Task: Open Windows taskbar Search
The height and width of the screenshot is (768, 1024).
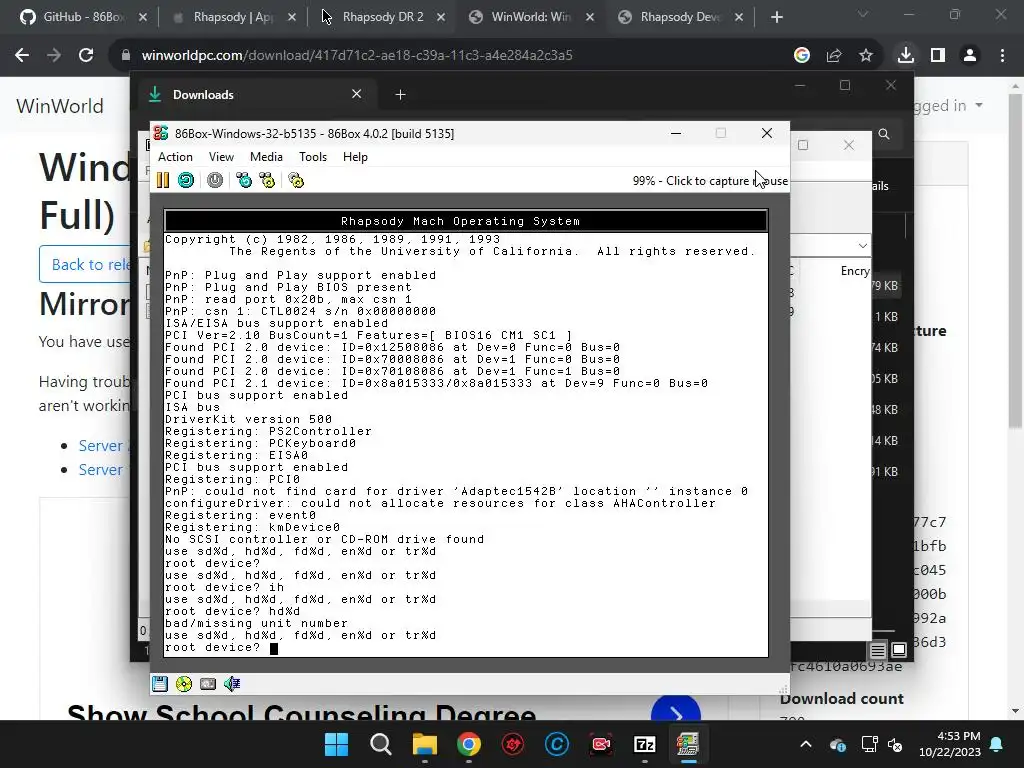Action: click(381, 744)
